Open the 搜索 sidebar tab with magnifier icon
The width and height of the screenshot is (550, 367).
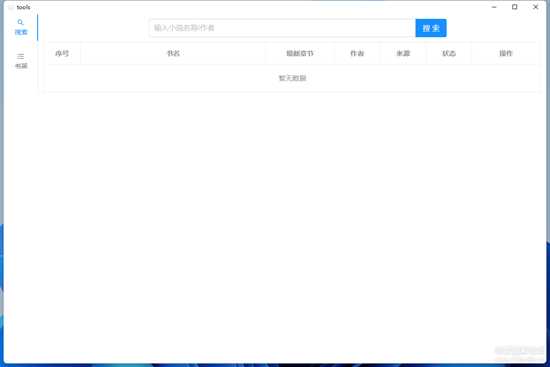21,27
